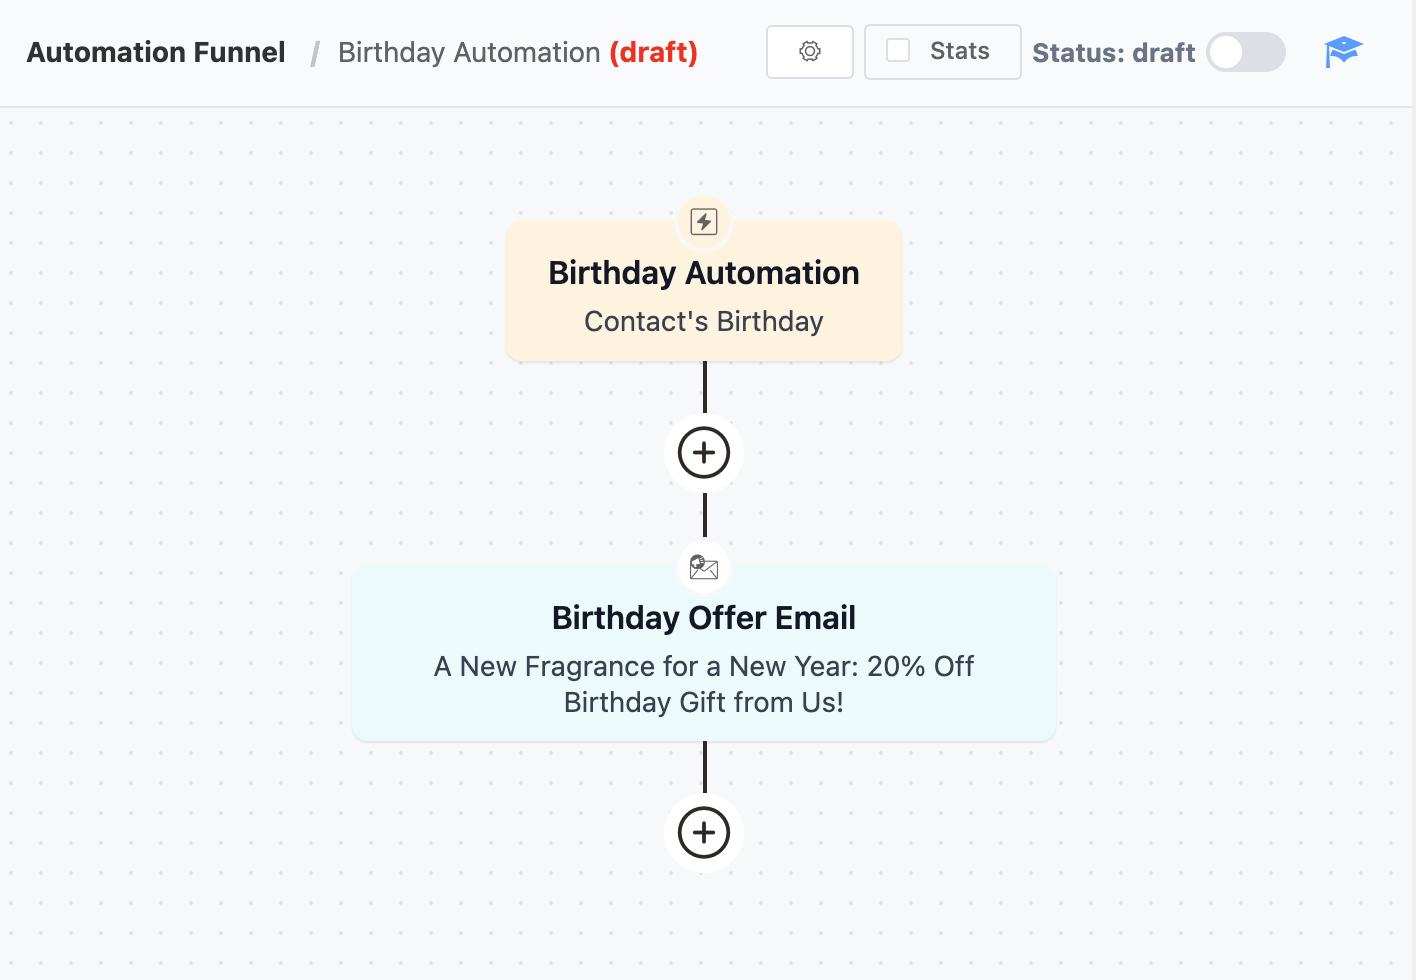Viewport: 1416px width, 980px height.
Task: Open the Birthday Offer Email step card
Action: 703,654
